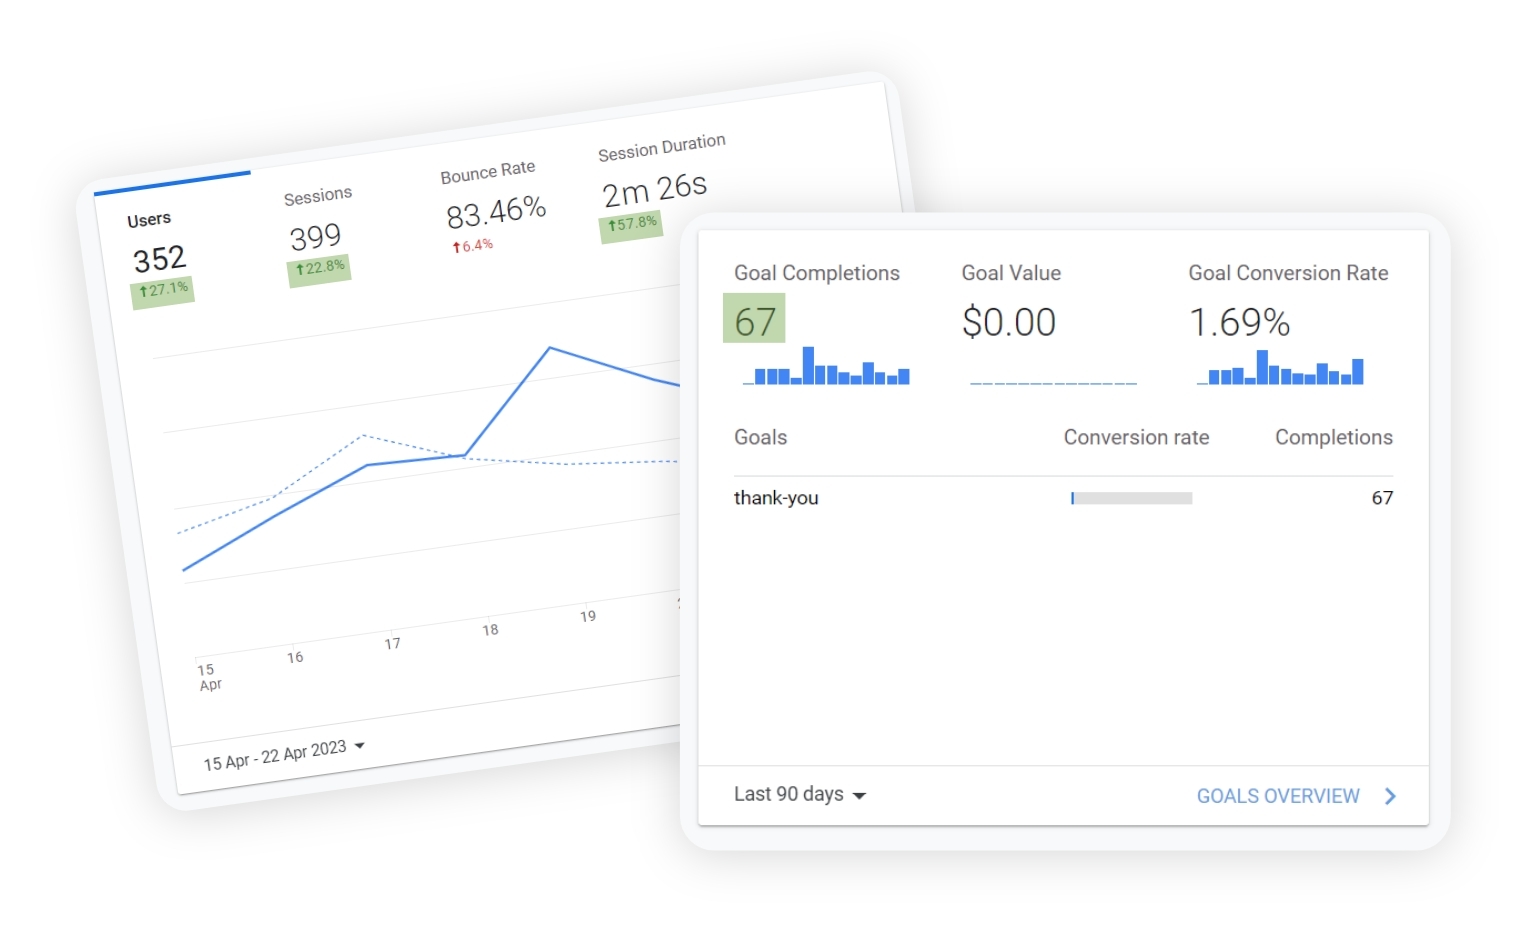Click the 27.1% users increase badge
The height and width of the screenshot is (928, 1523).
(163, 290)
